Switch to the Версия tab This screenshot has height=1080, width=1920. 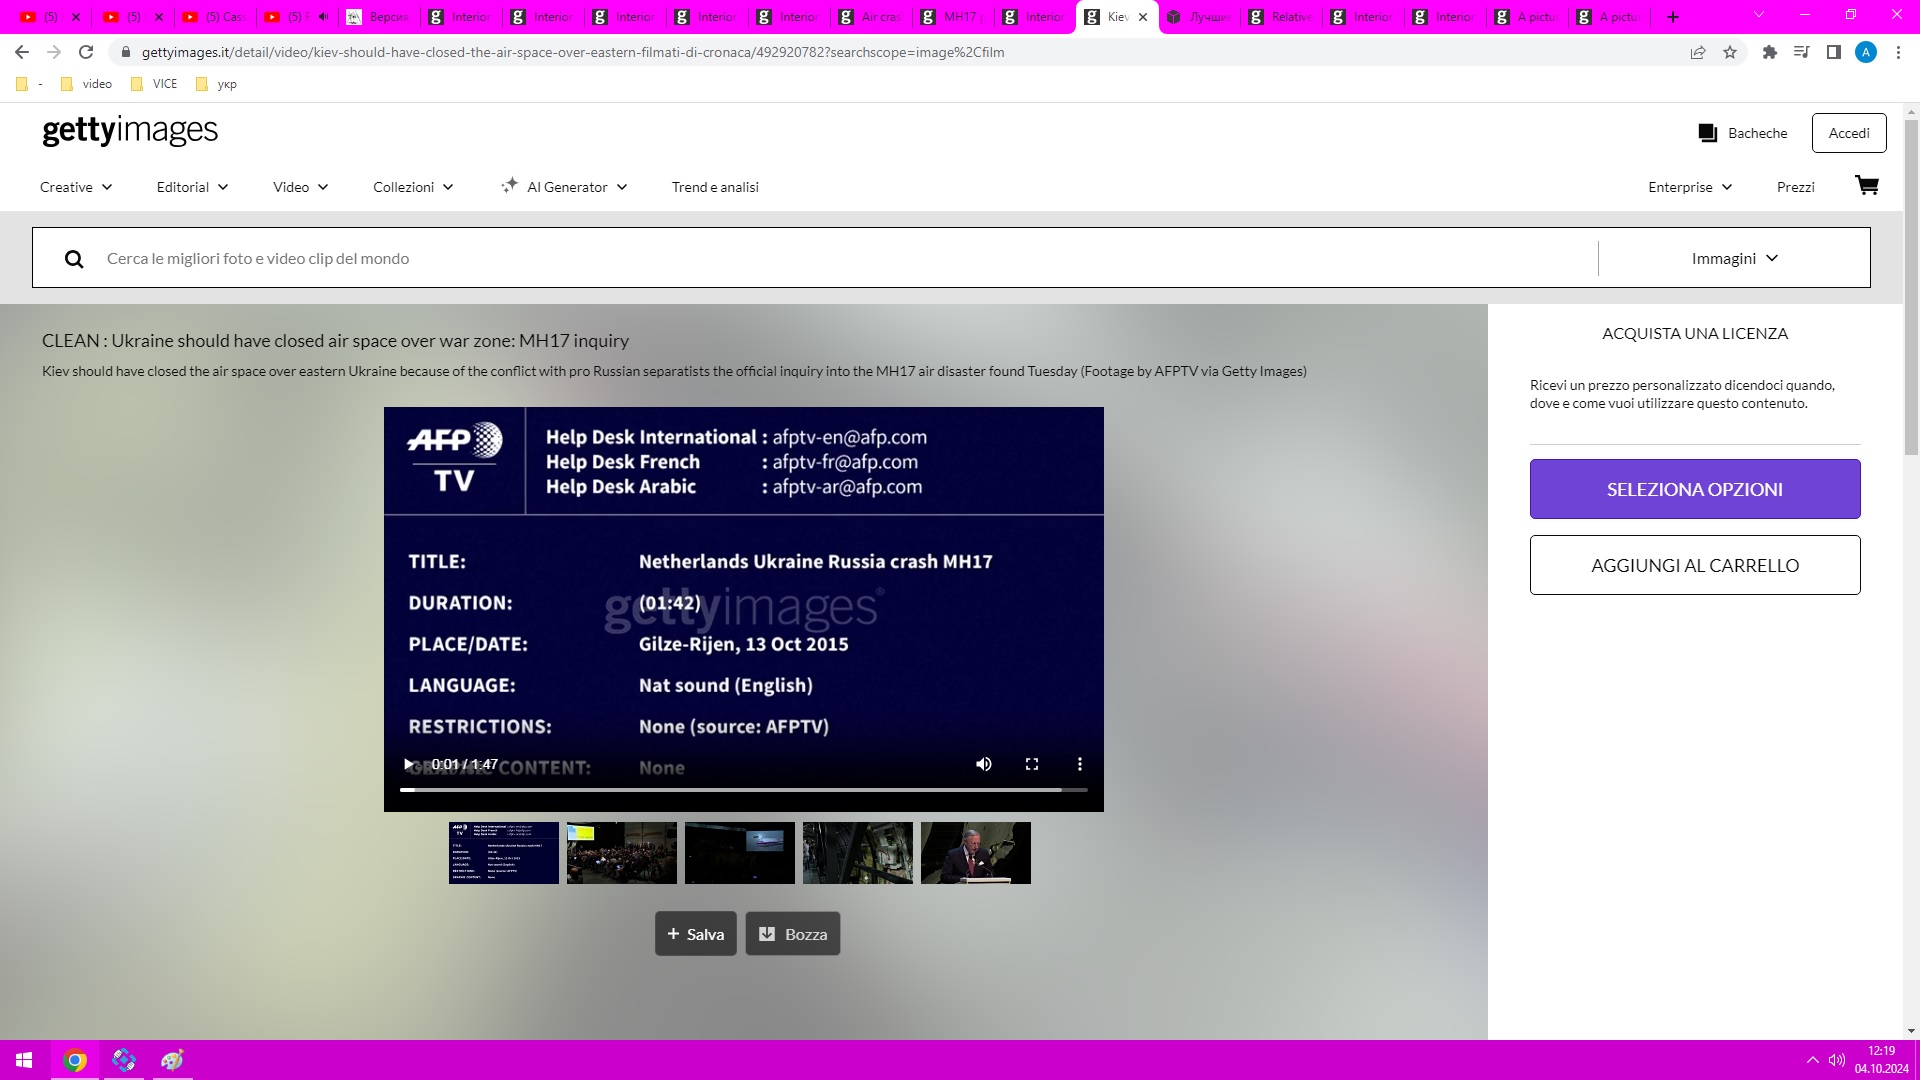pyautogui.click(x=379, y=17)
